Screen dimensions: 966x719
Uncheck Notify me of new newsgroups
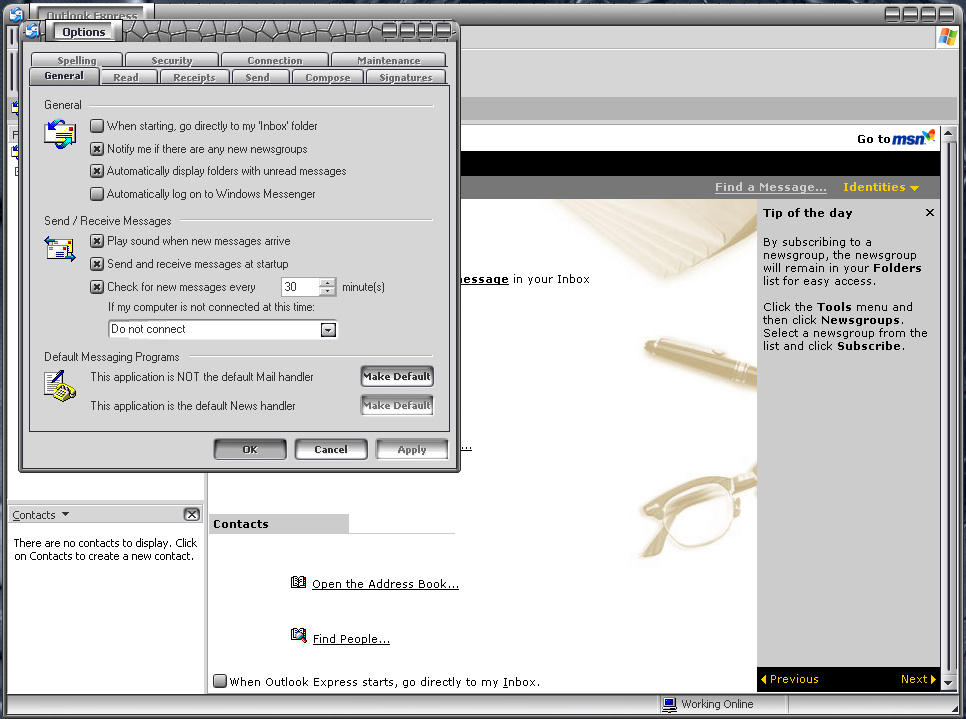tap(97, 149)
